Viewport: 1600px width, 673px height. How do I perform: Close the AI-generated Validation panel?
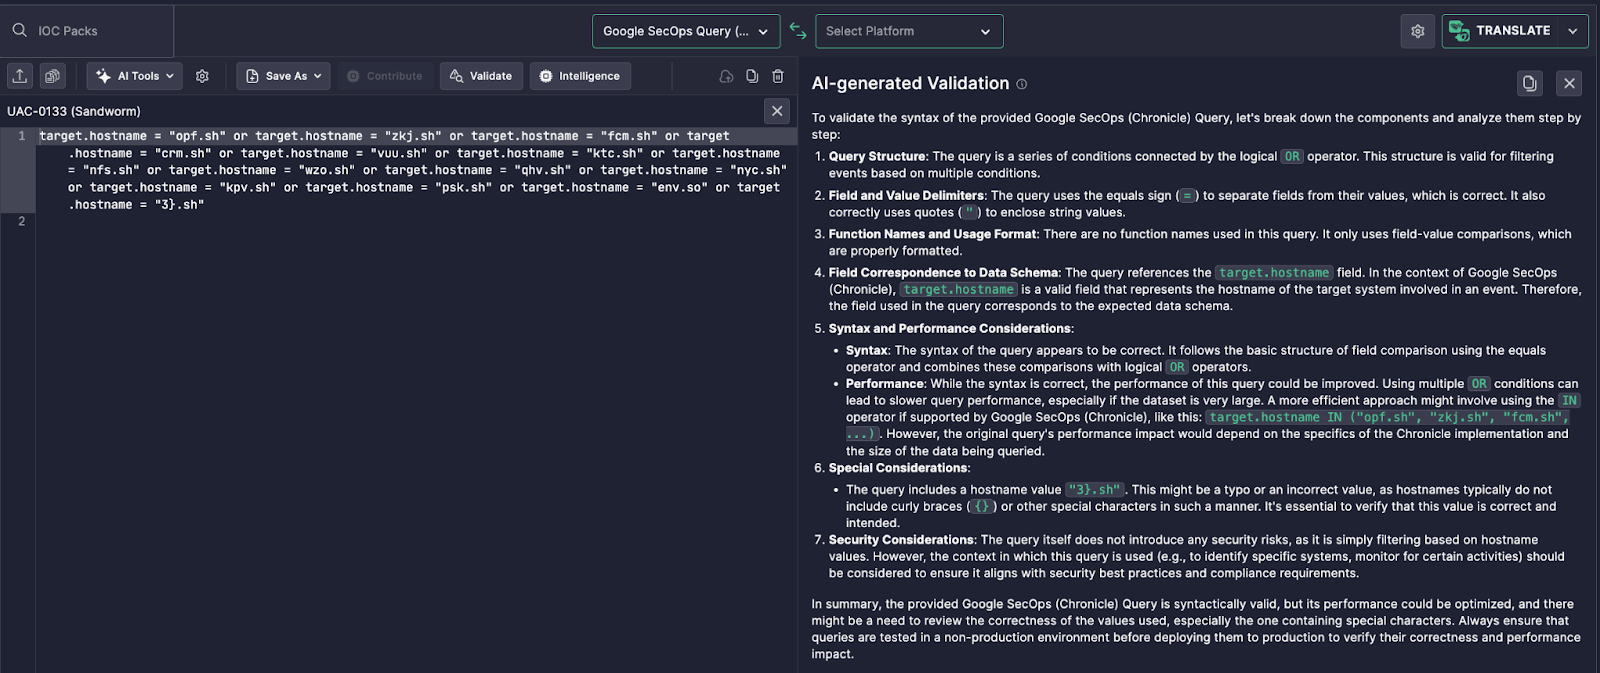pyautogui.click(x=1569, y=83)
